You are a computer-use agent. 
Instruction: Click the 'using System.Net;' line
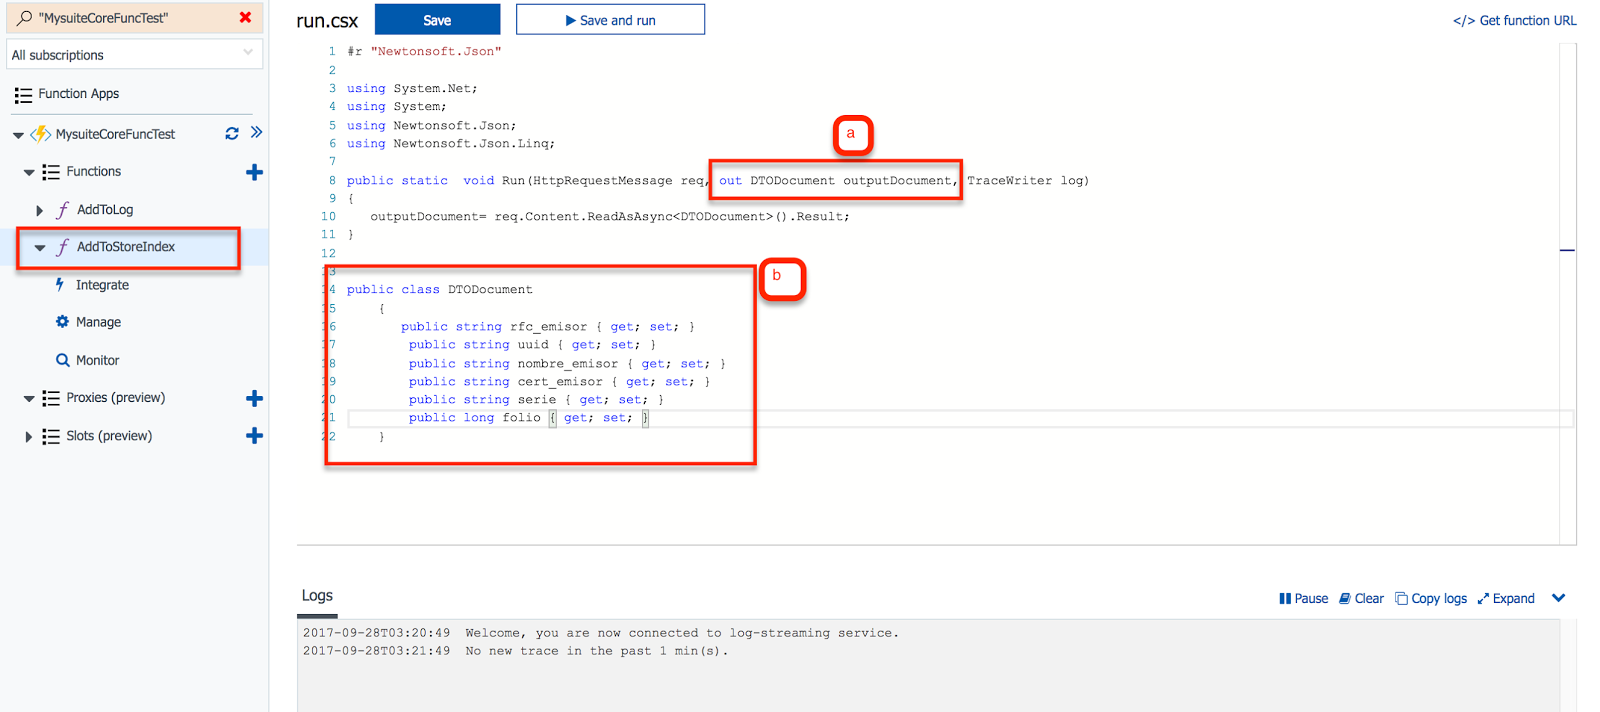tap(412, 88)
